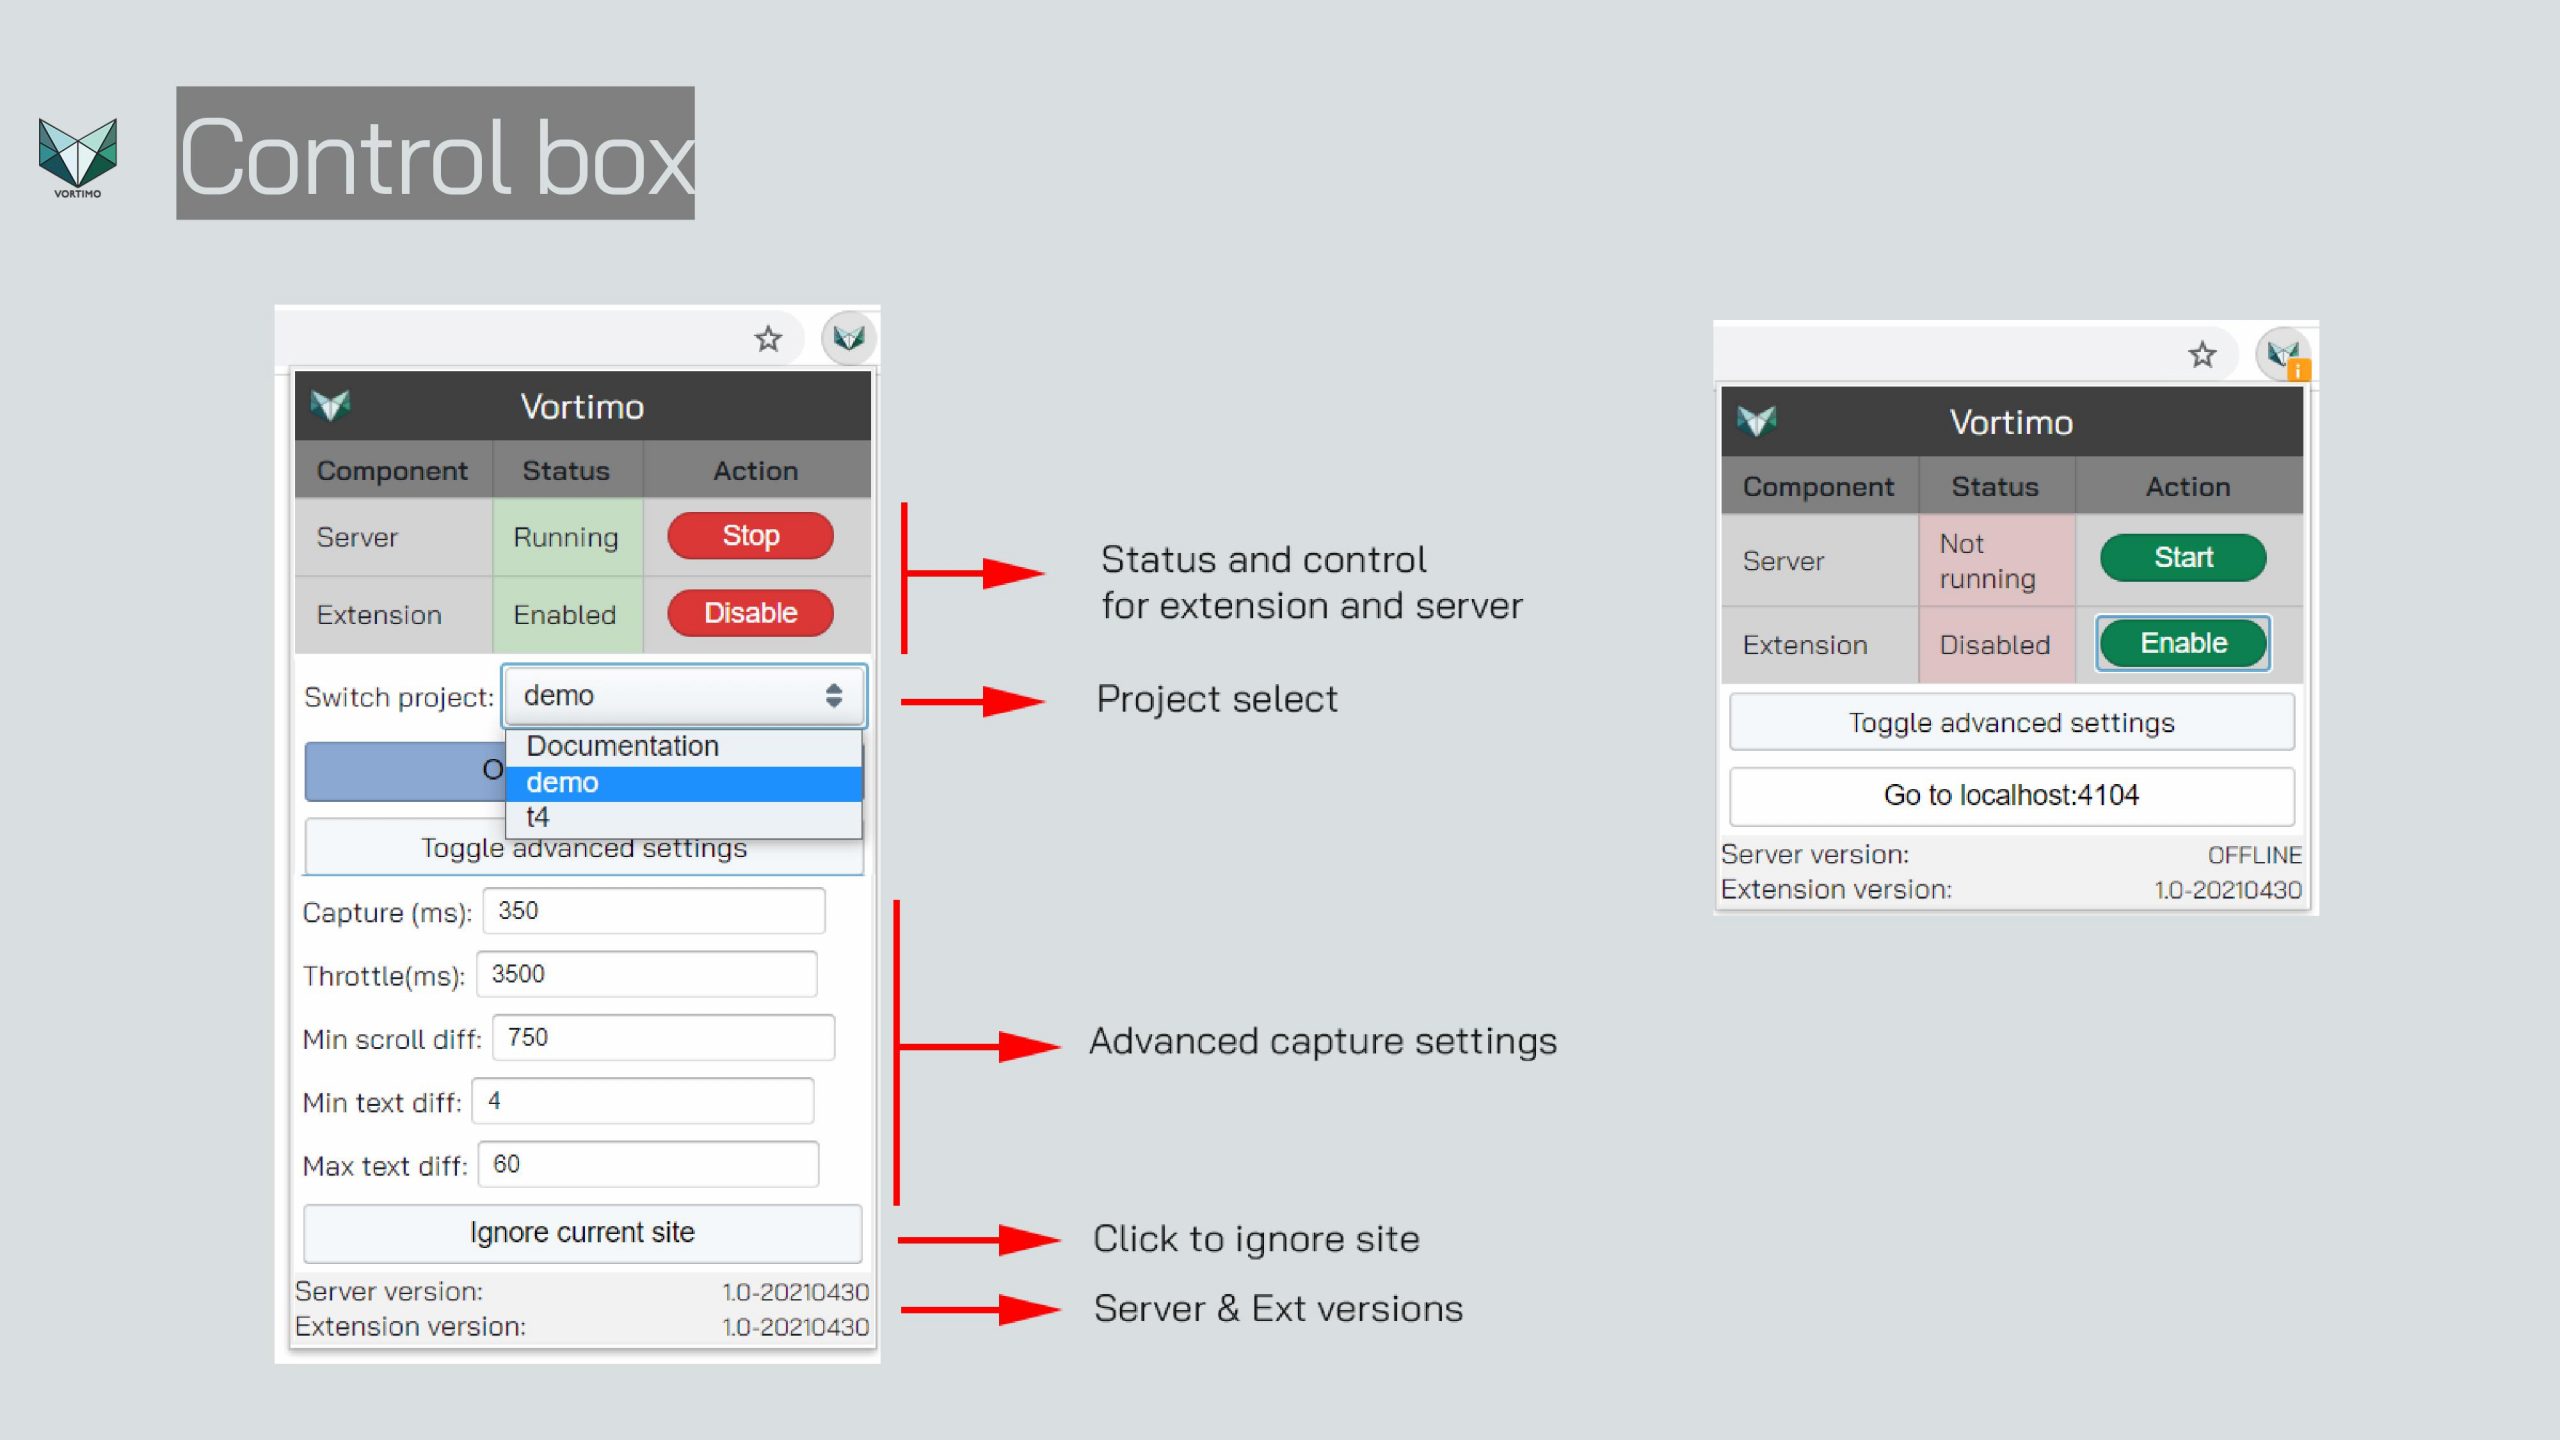Click the Vortimo logo in left popup header

330,406
